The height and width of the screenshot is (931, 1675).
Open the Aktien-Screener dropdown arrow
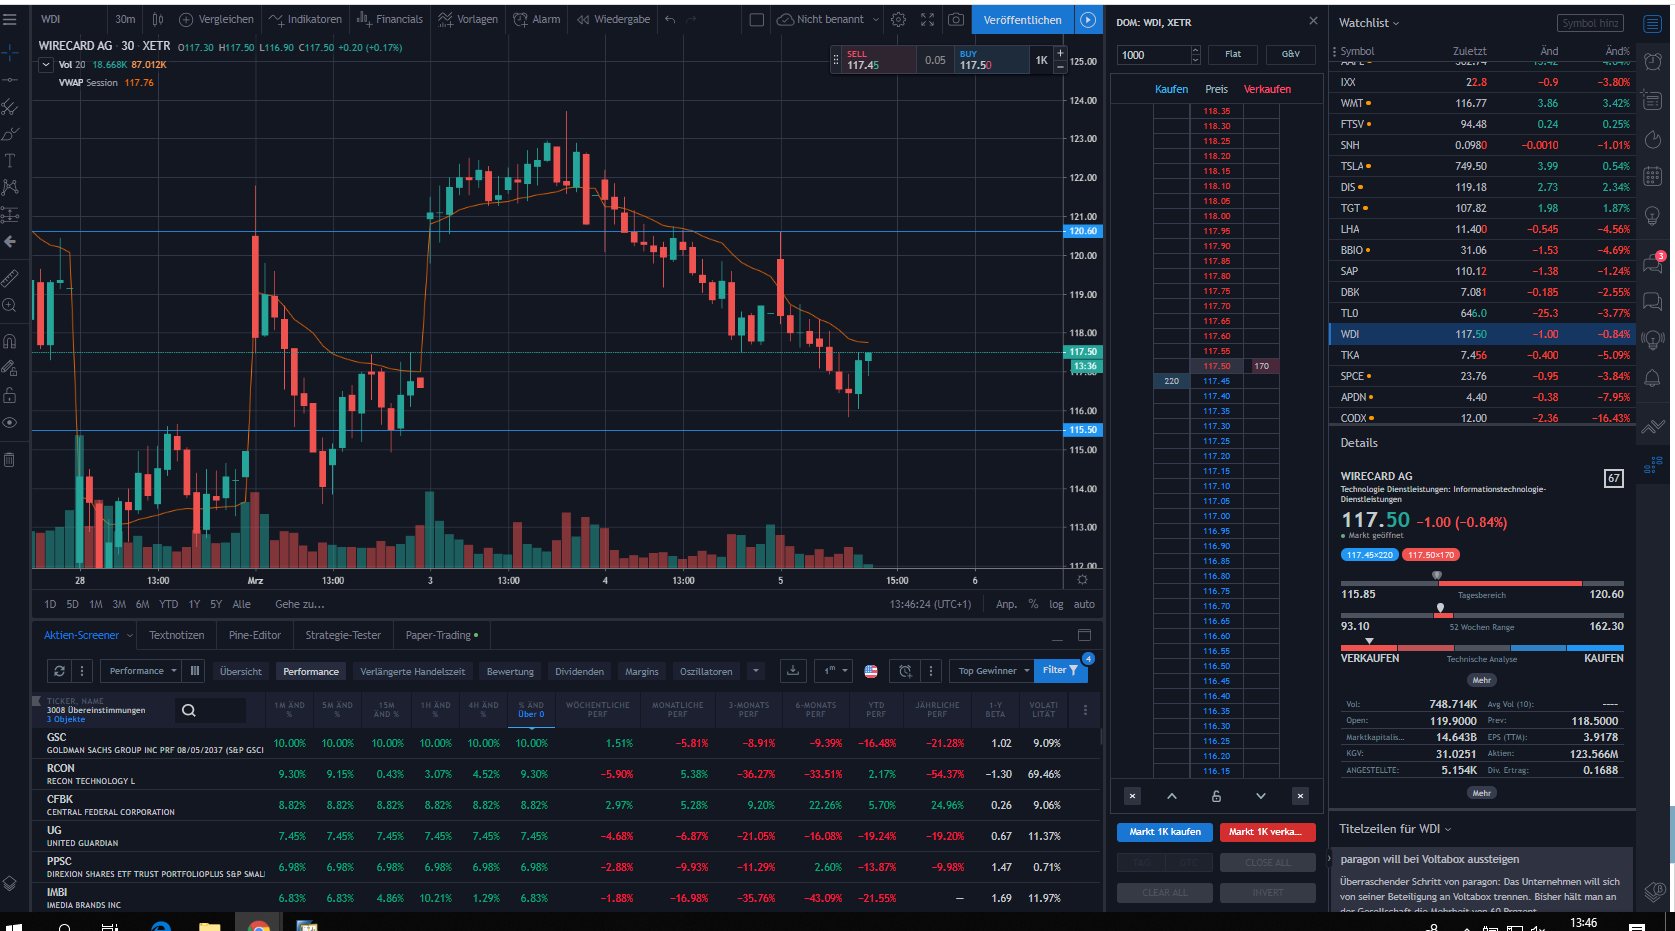pos(130,636)
